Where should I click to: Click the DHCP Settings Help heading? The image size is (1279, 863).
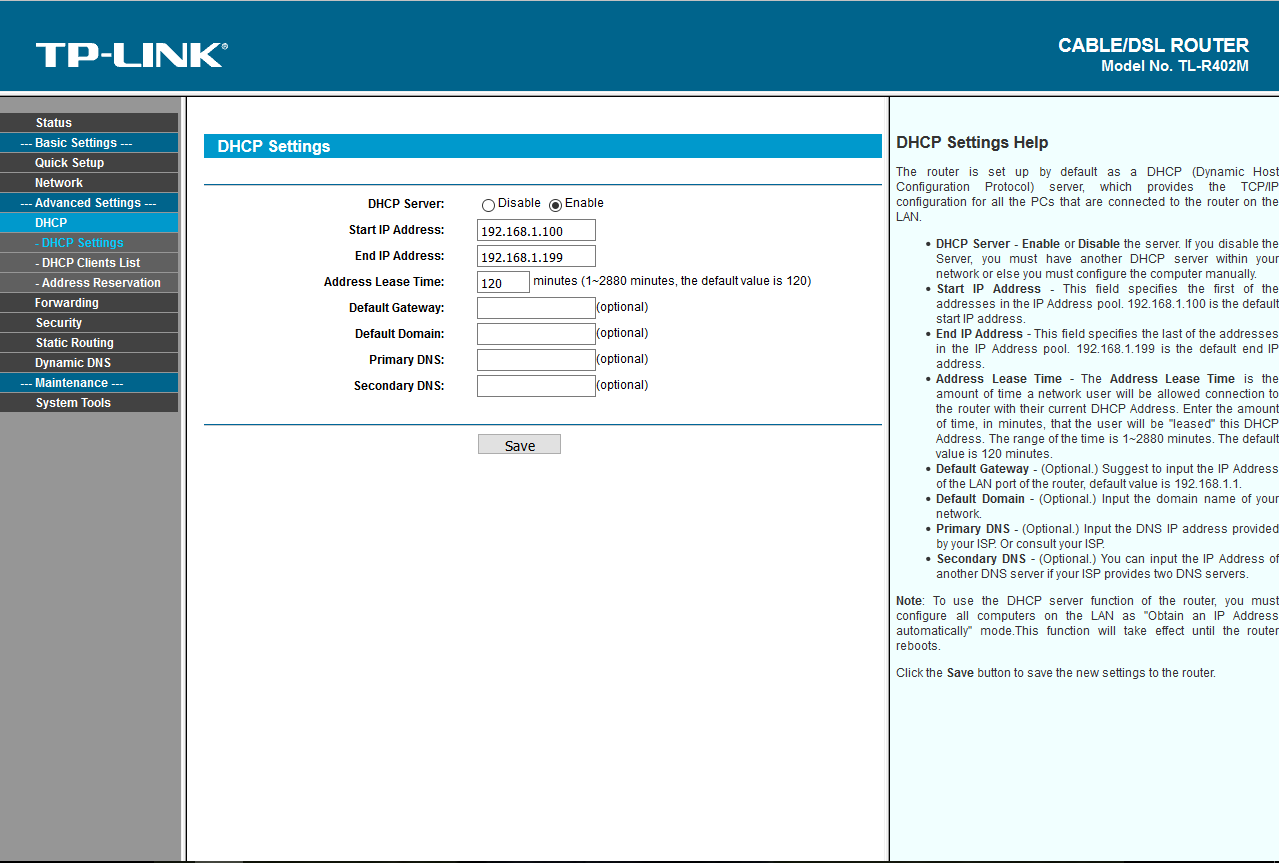(972, 143)
